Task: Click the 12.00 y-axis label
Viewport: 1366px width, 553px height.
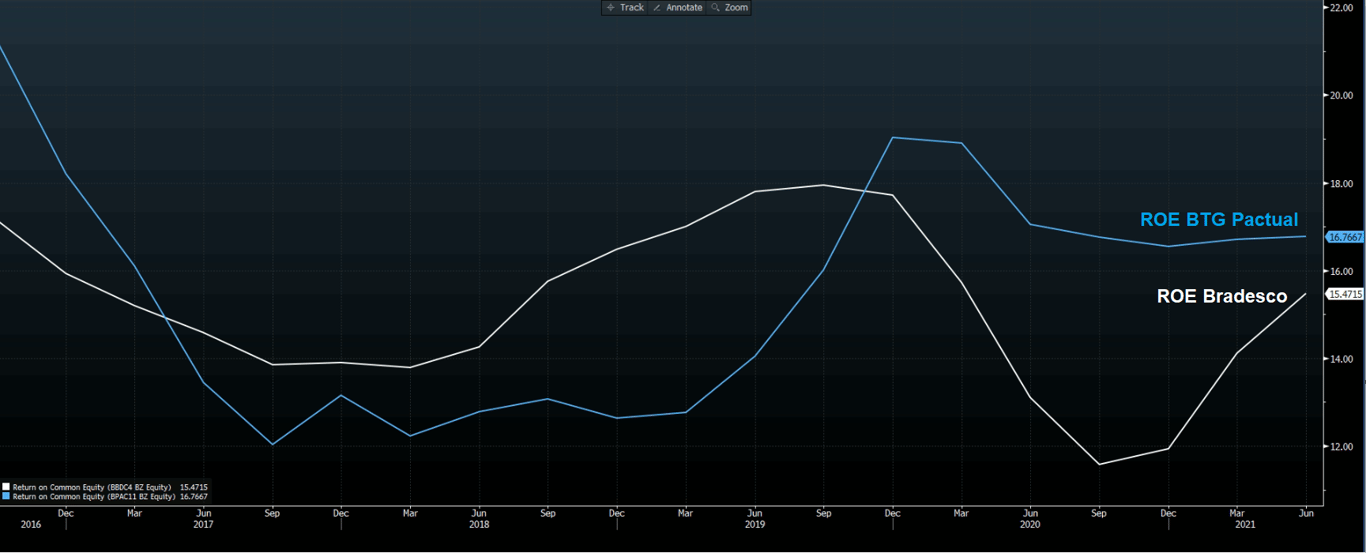Action: pos(1340,447)
